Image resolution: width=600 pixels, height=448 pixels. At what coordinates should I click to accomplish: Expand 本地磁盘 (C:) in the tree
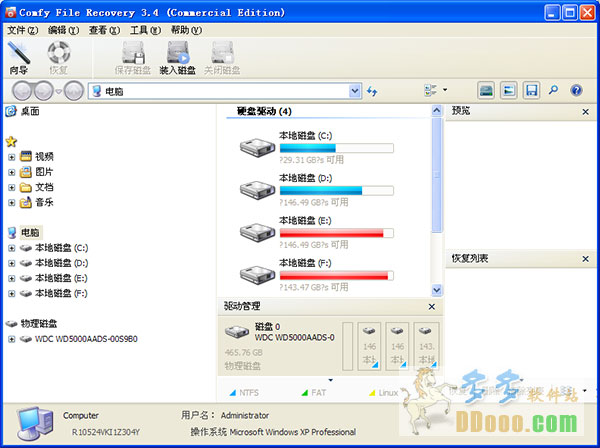pyautogui.click(x=11, y=248)
